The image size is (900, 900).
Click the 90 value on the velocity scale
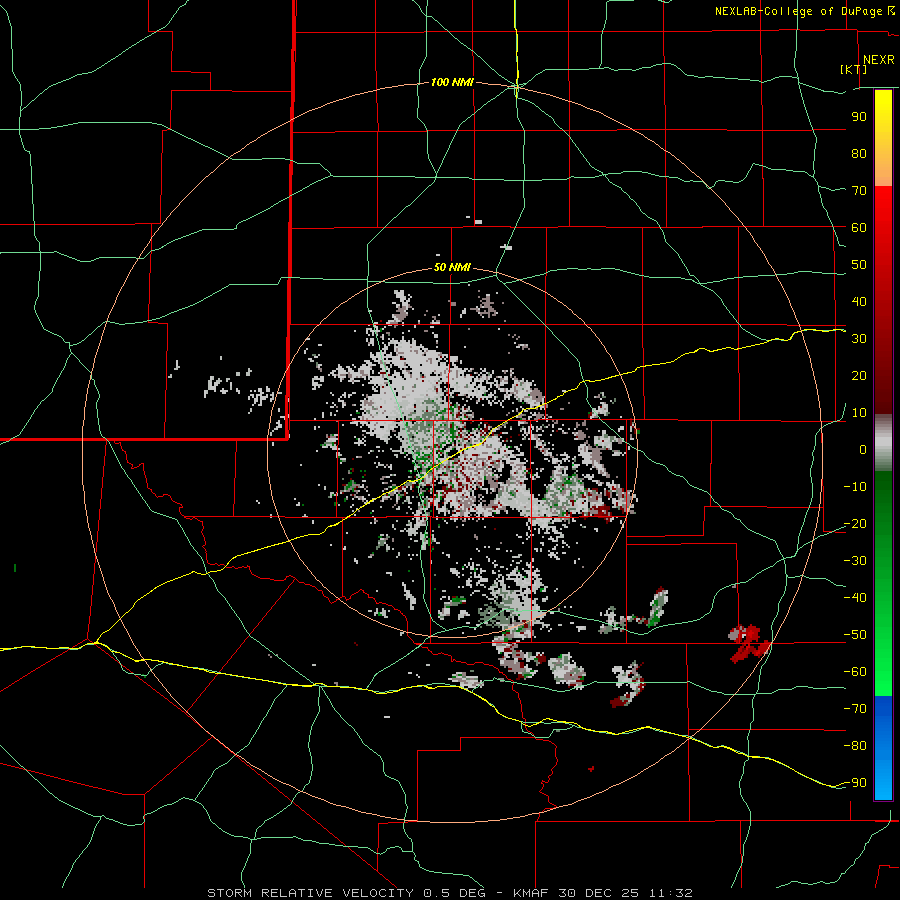point(859,117)
